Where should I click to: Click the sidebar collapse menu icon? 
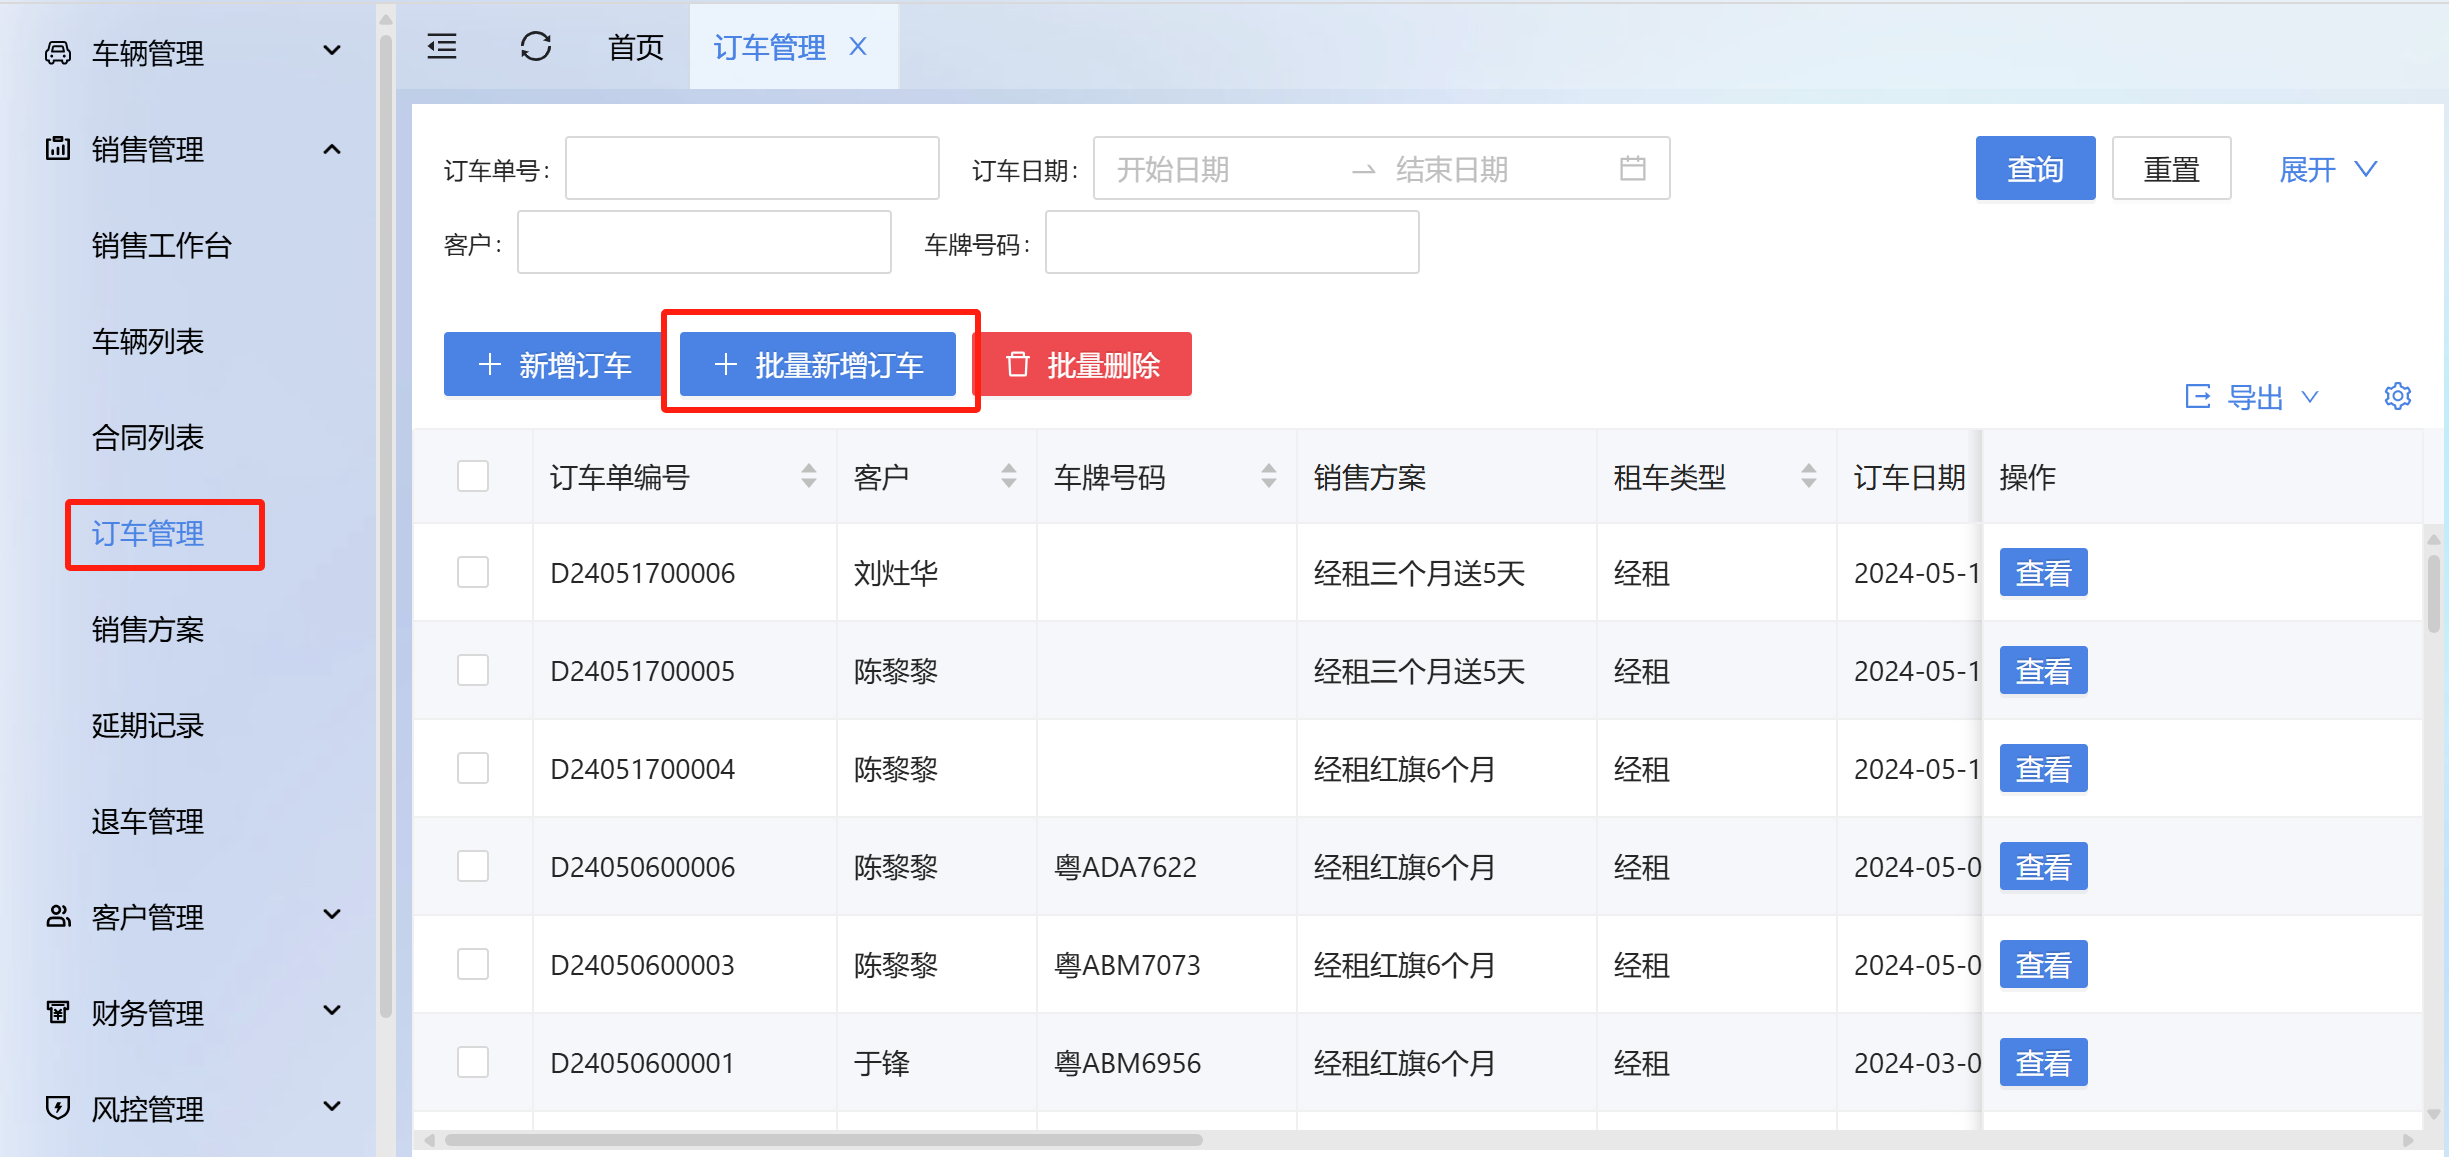tap(442, 47)
